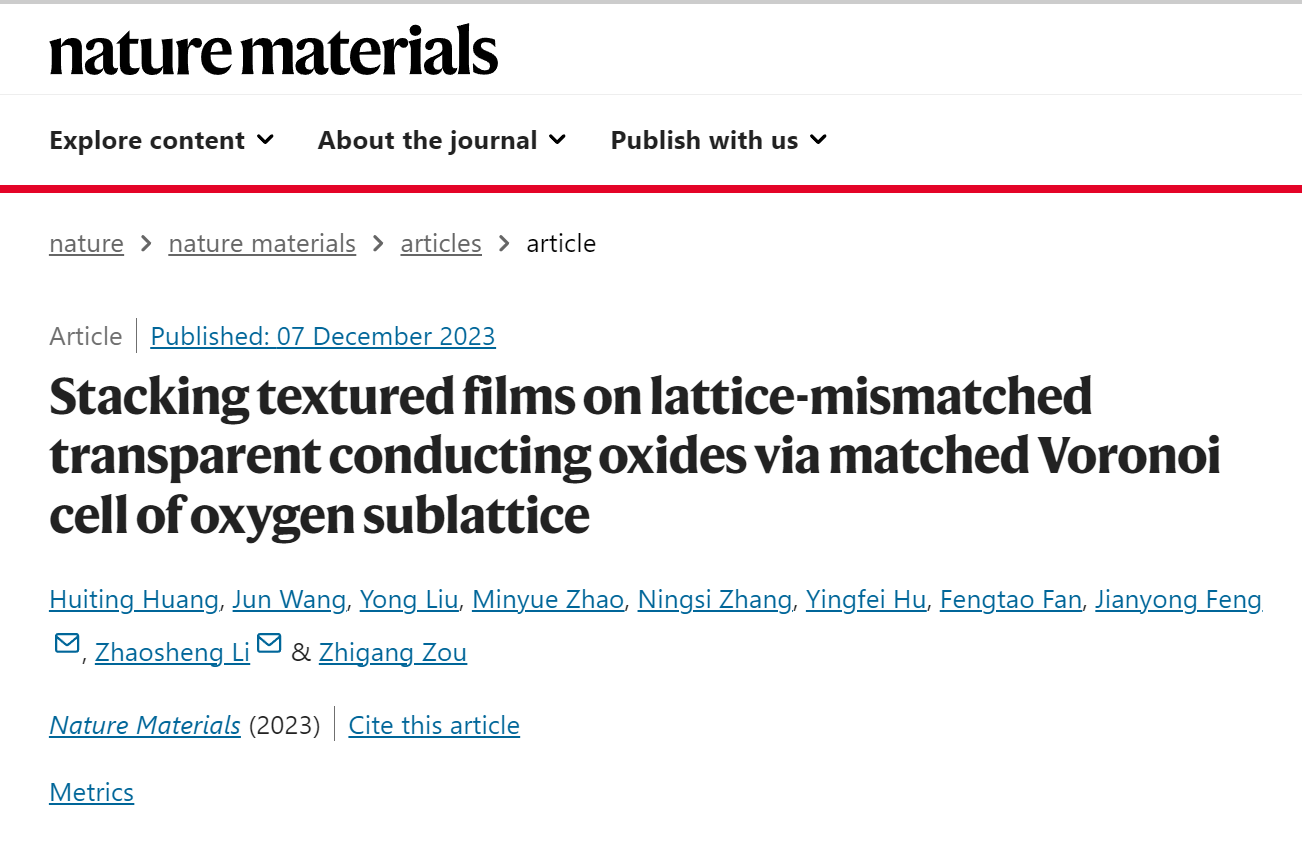The image size is (1302, 846).
Task: Open the About the journal menu
Action: coord(442,140)
